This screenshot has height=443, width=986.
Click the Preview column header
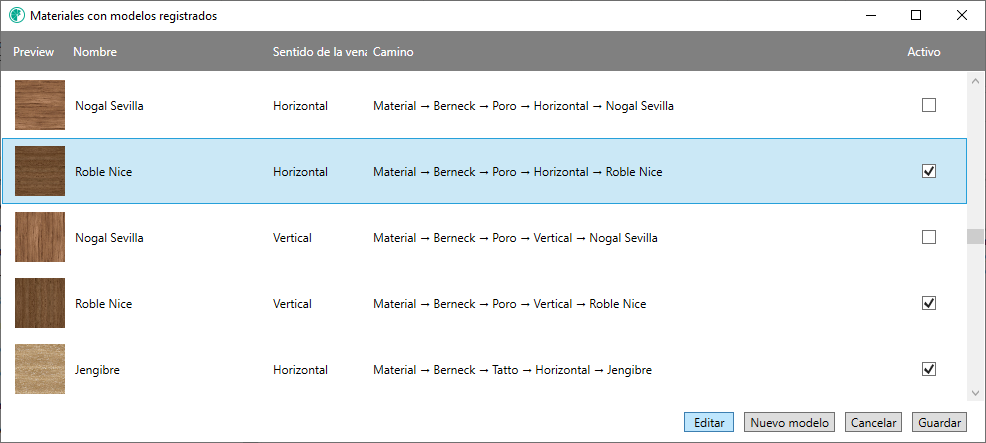click(34, 52)
